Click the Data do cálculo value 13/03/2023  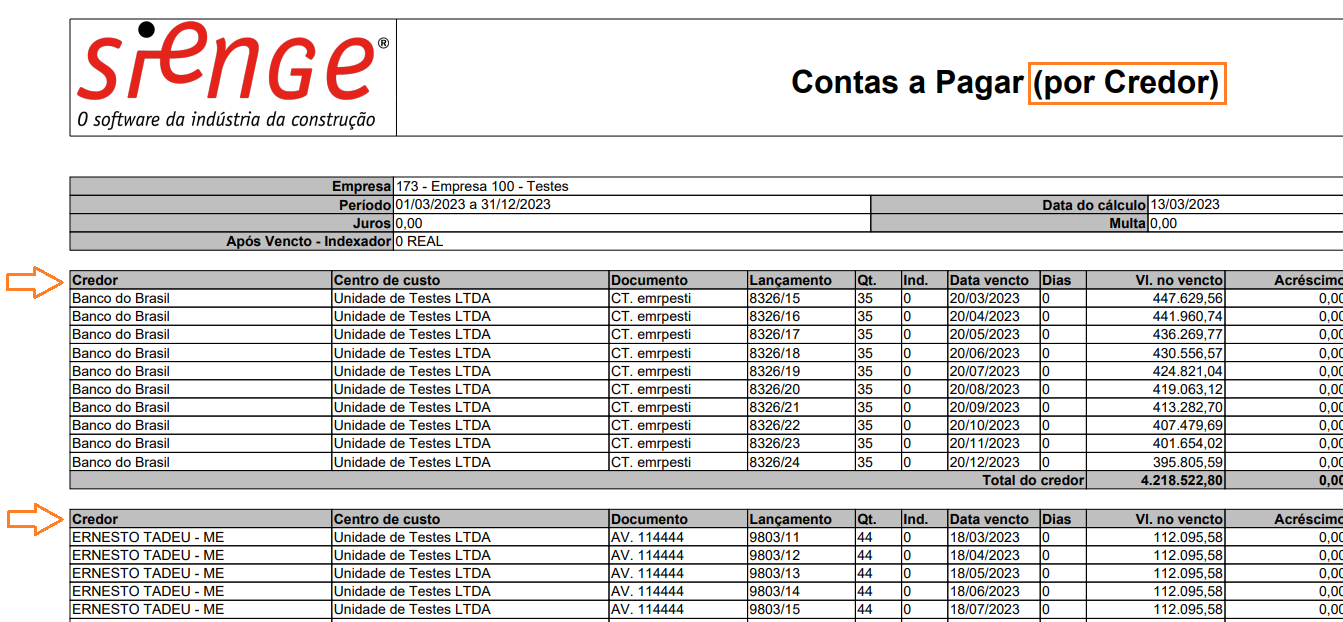[1185, 204]
